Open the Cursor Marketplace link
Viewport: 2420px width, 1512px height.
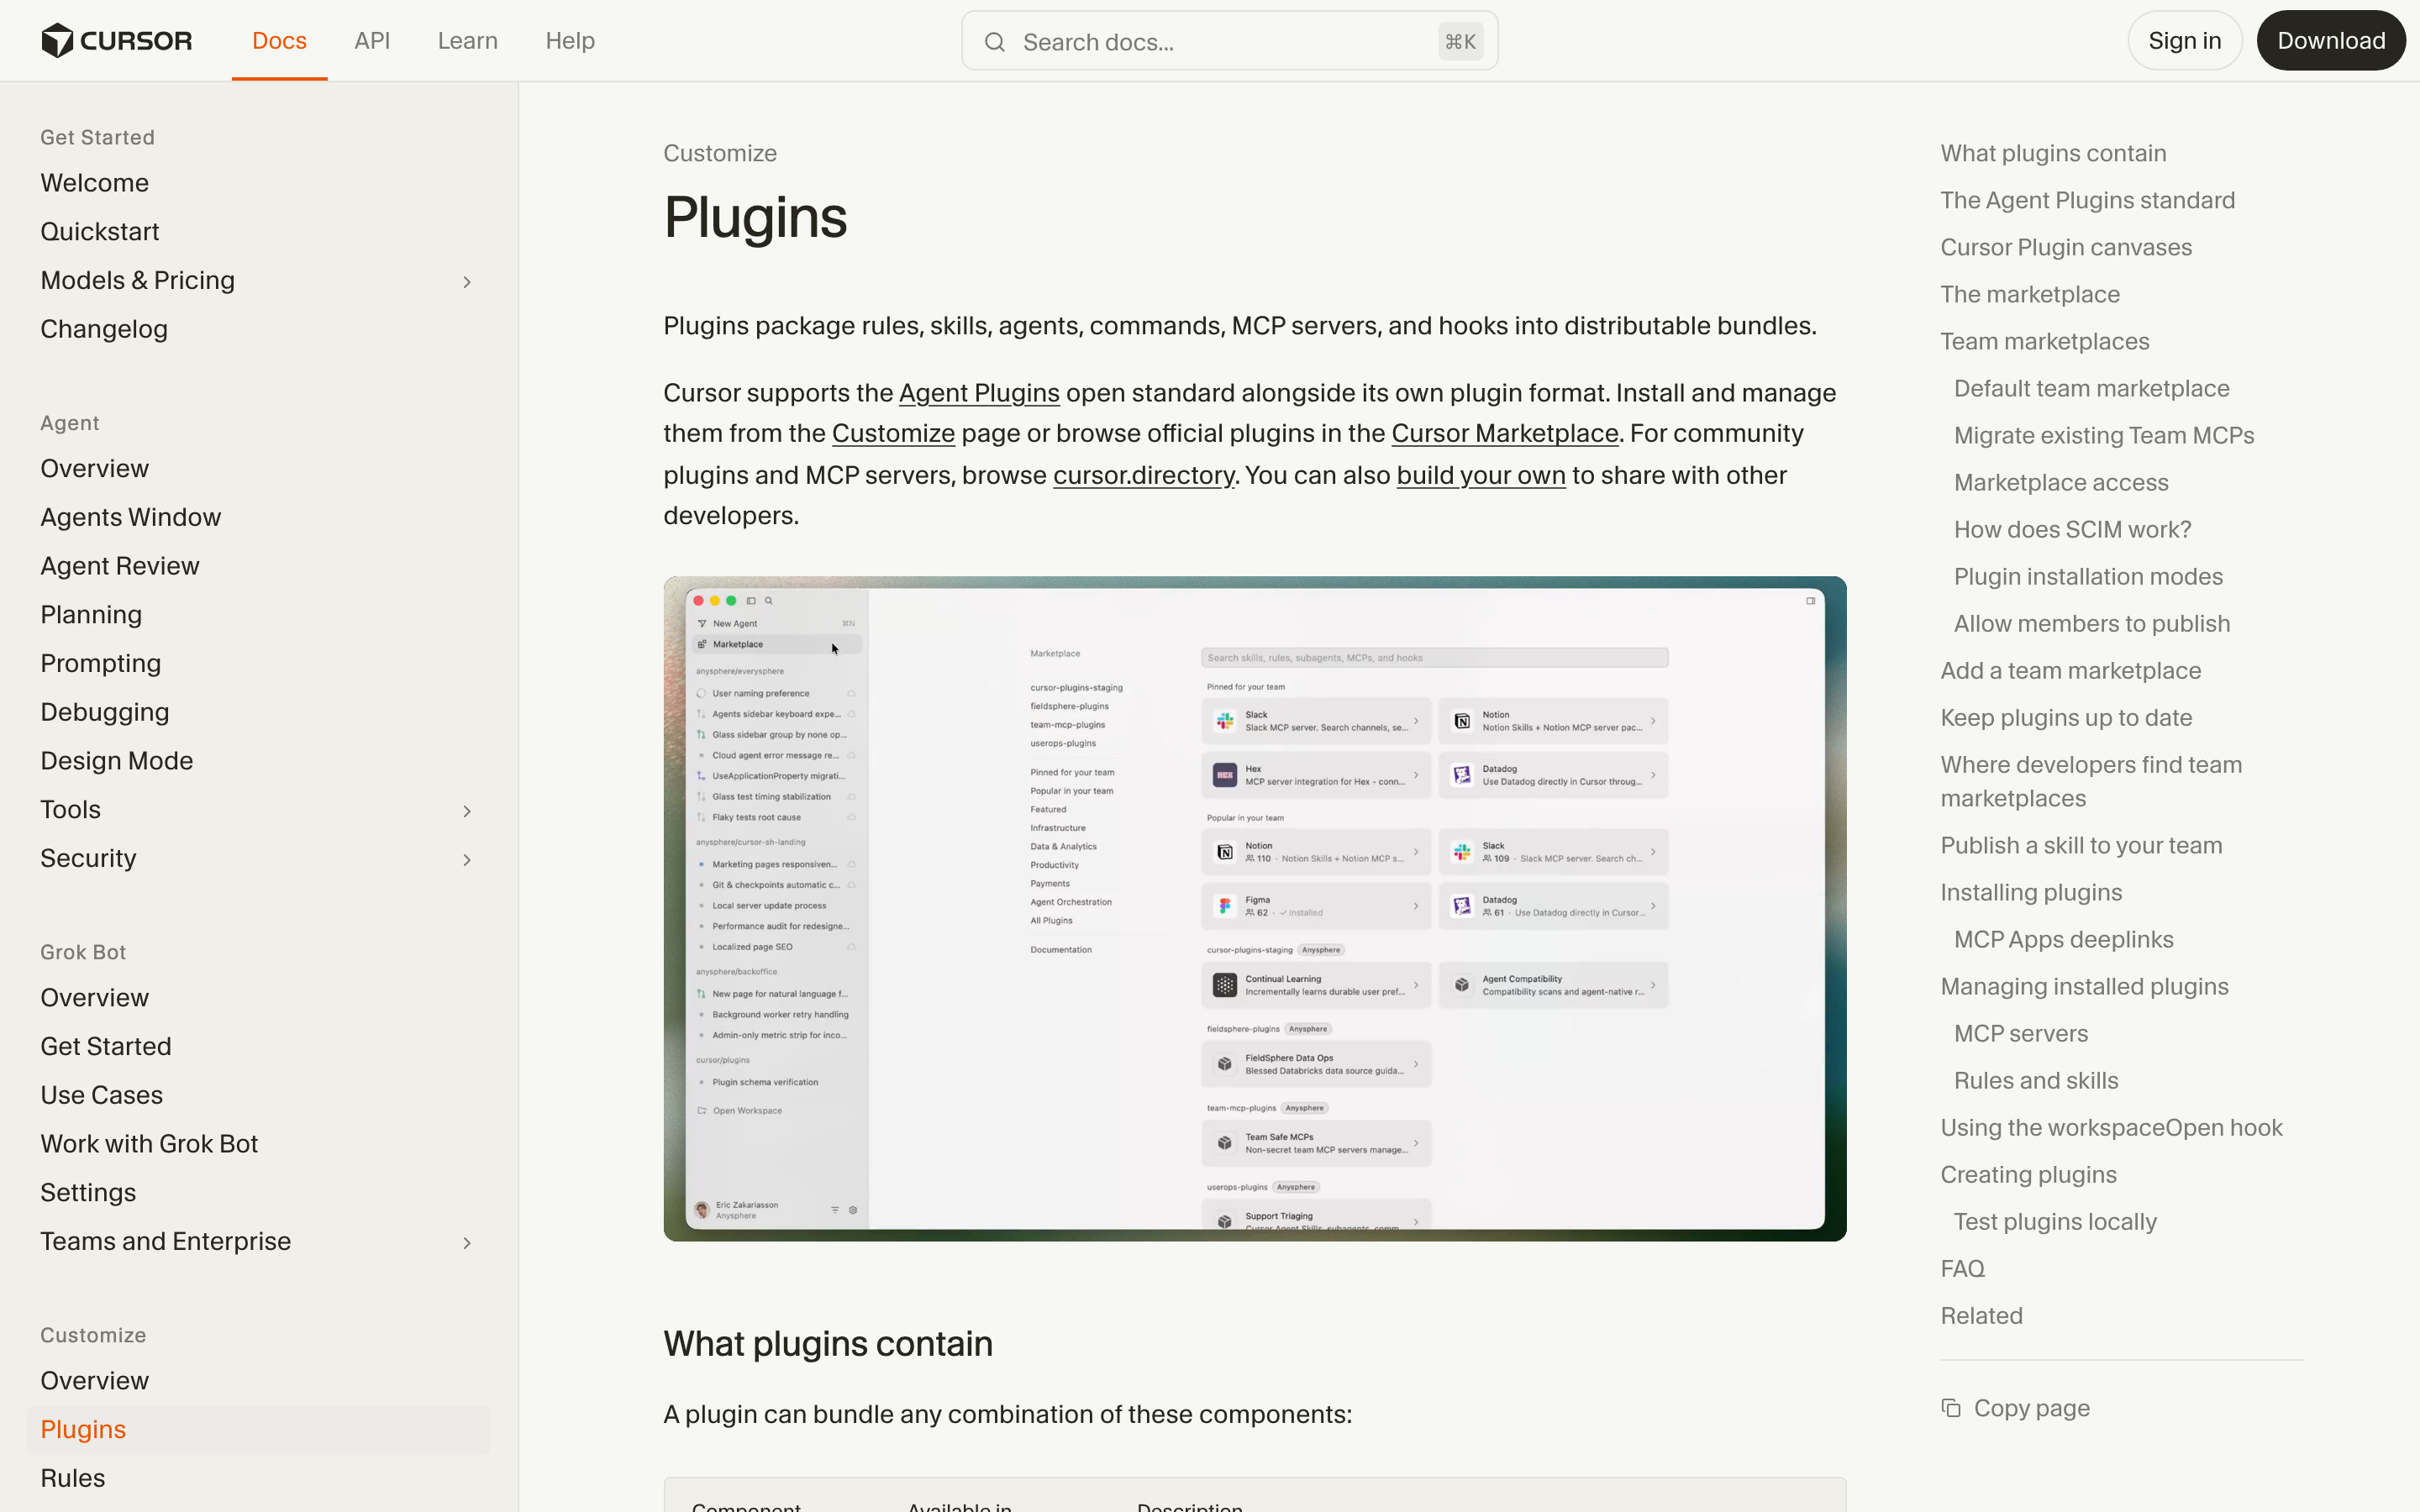pos(1504,433)
